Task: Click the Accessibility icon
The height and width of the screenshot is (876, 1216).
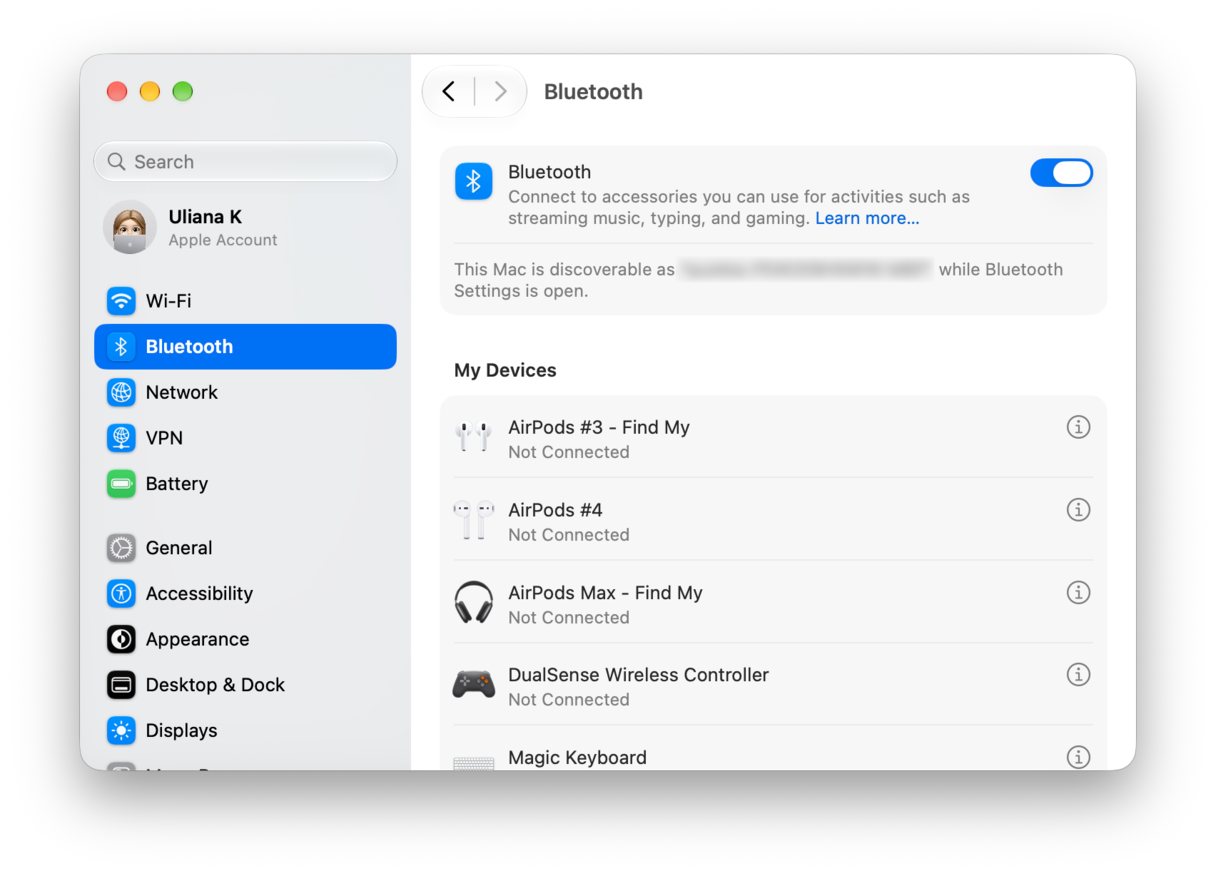Action: point(121,594)
